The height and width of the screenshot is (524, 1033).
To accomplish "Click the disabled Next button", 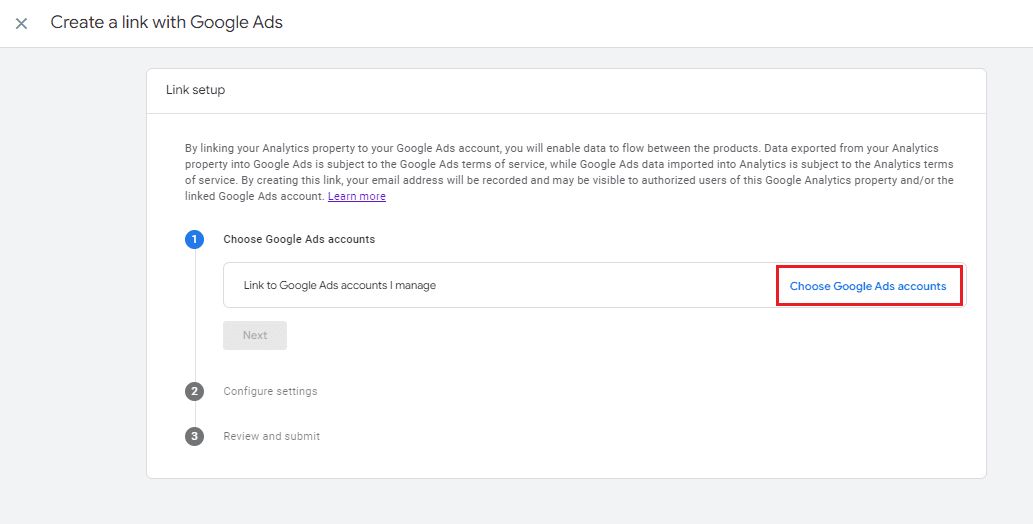I will point(255,335).
